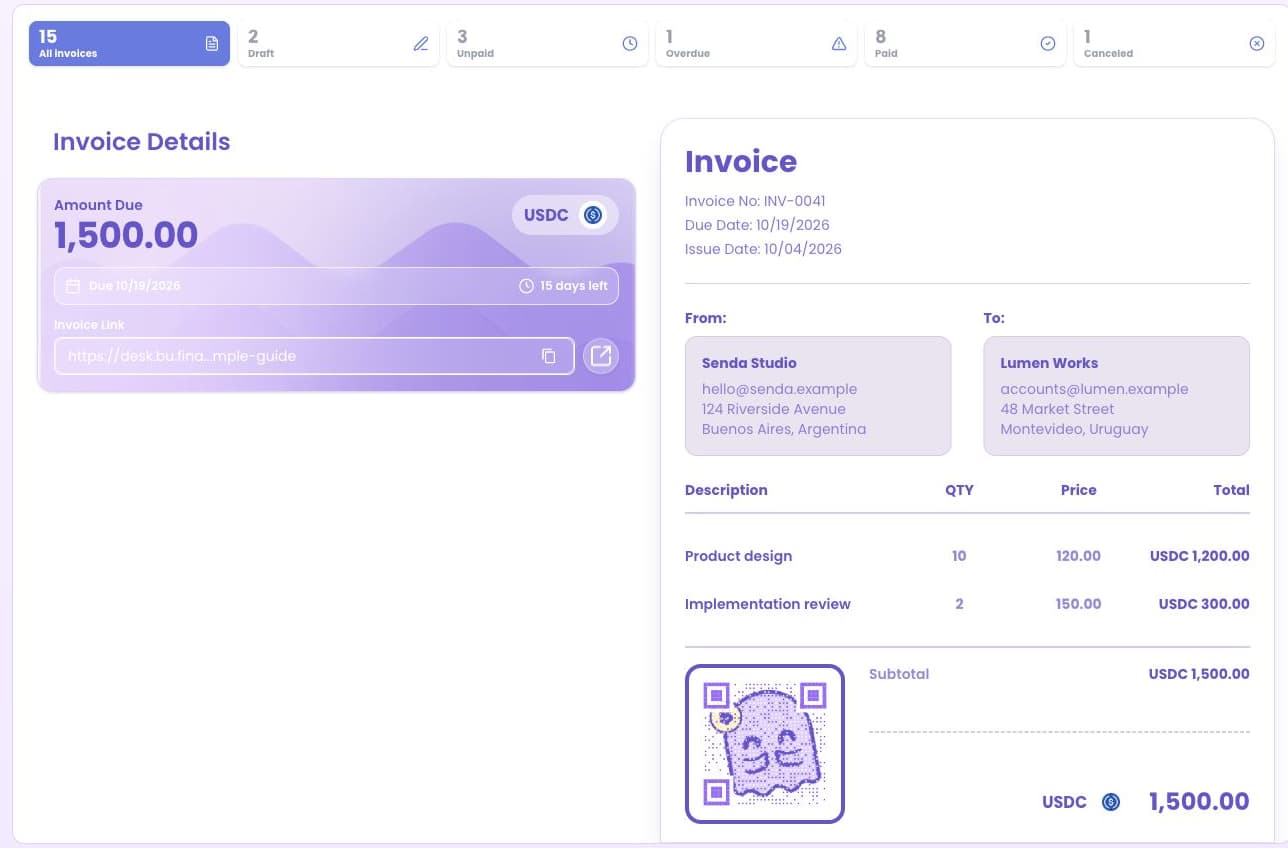Switch to the Unpaid invoices tab

547,44
